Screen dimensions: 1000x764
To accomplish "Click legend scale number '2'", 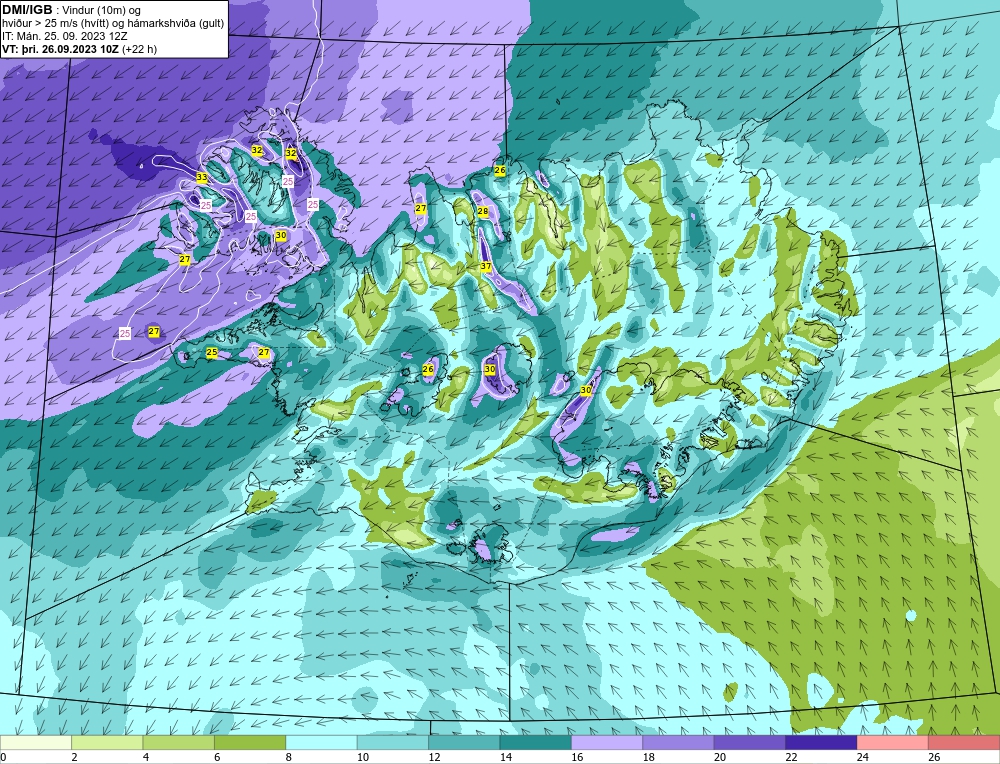I will pos(75,757).
